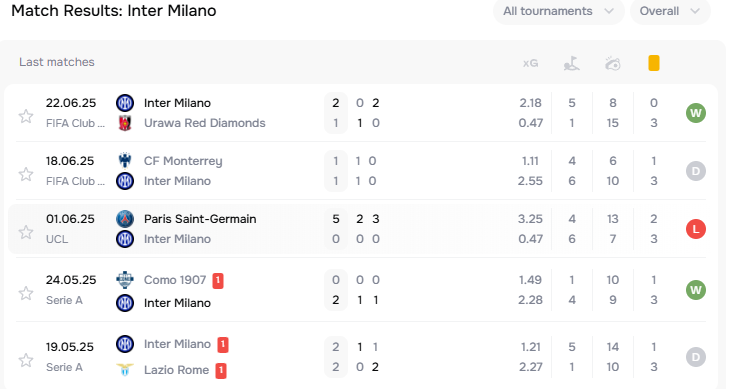Click the chevron arrow beside Overall
The image size is (729, 389).
[695, 11]
